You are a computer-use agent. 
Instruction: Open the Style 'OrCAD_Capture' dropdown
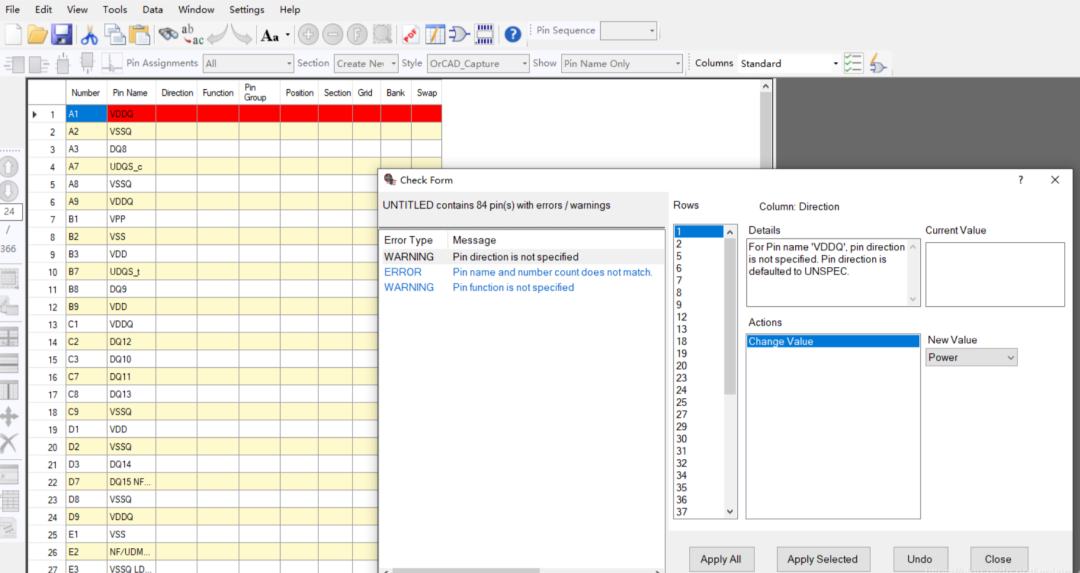478,63
